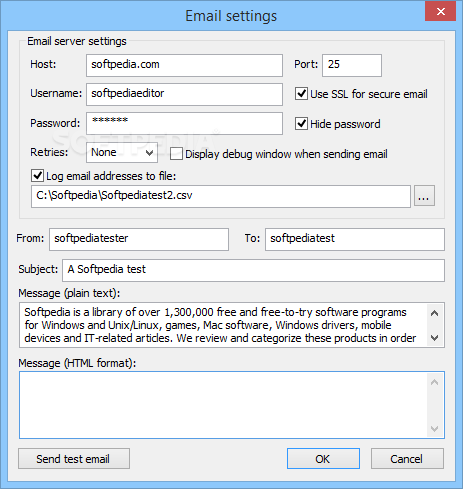Click inside the HTML format message box
This screenshot has width=463, height=489.
click(x=223, y=405)
